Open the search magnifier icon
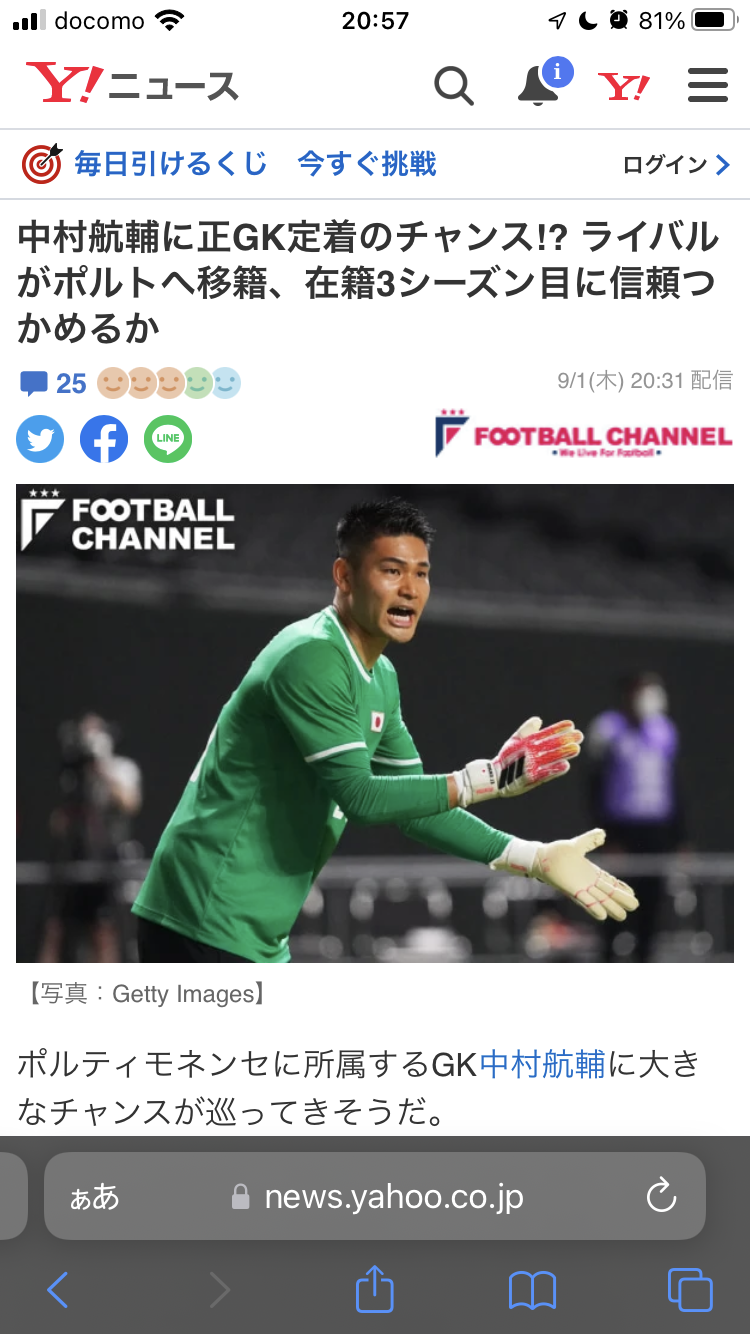The width and height of the screenshot is (750, 1334). pos(453,87)
